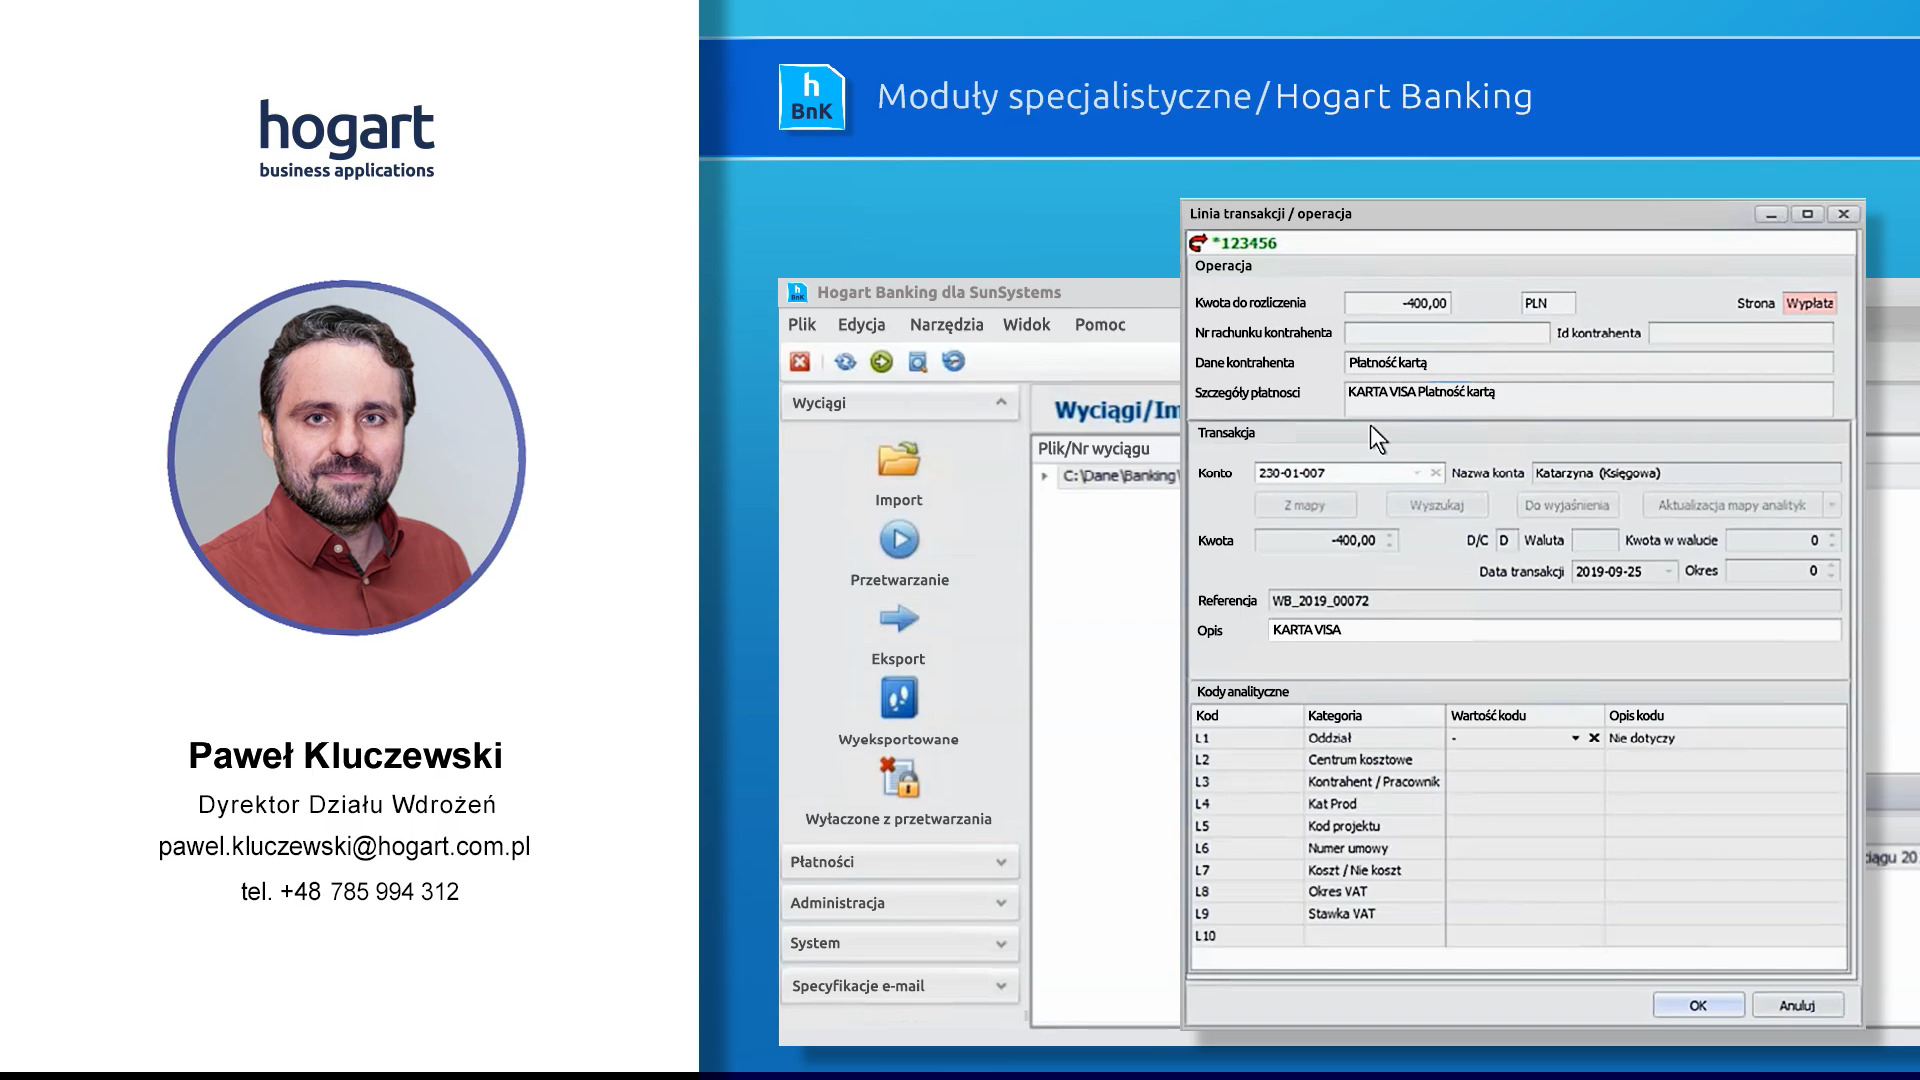The width and height of the screenshot is (1920, 1080).
Task: Click the pawel.kluczewski@hogart.com.pl email text
Action: point(345,847)
